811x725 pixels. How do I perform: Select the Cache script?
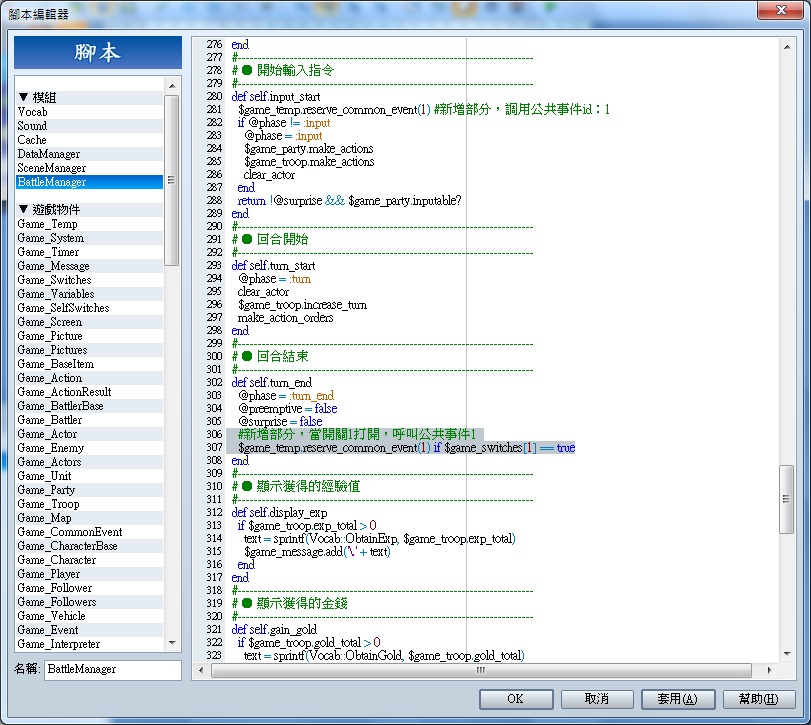(89, 140)
